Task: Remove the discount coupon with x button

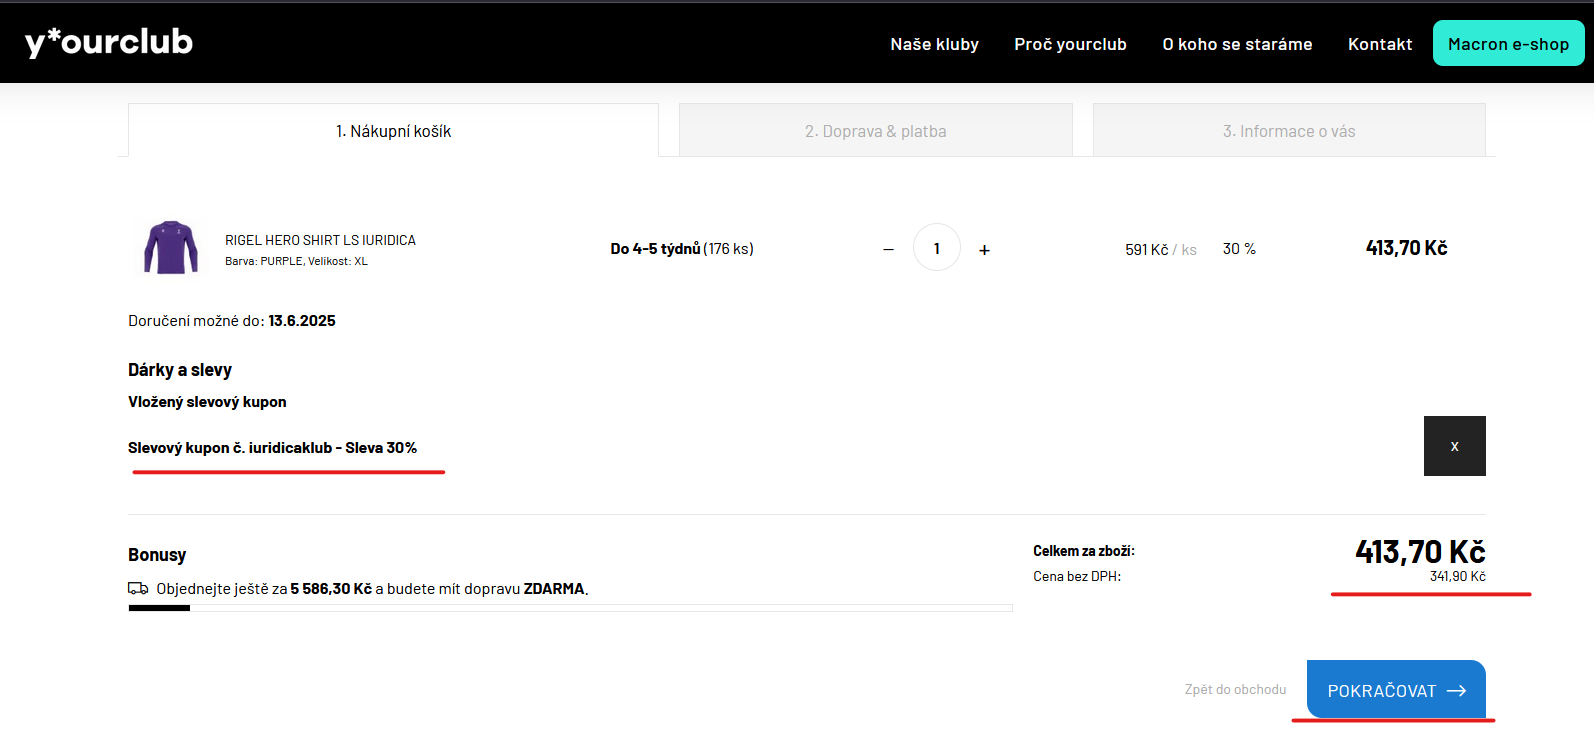Action: pos(1454,446)
